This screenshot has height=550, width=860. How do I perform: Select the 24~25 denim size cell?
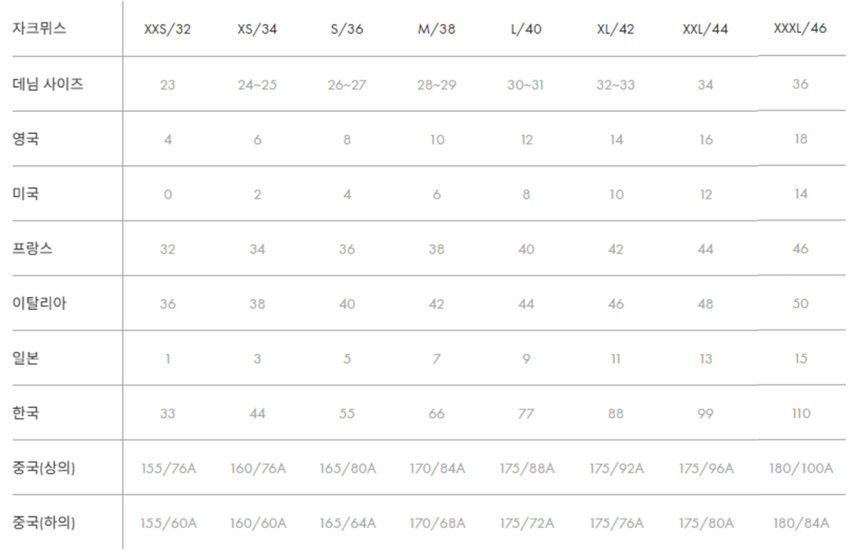click(x=257, y=85)
